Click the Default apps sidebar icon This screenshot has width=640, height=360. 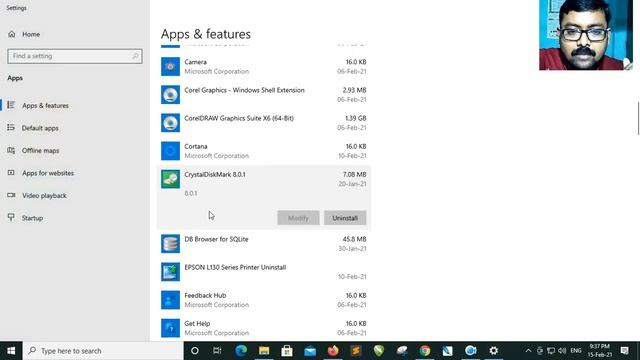11,128
